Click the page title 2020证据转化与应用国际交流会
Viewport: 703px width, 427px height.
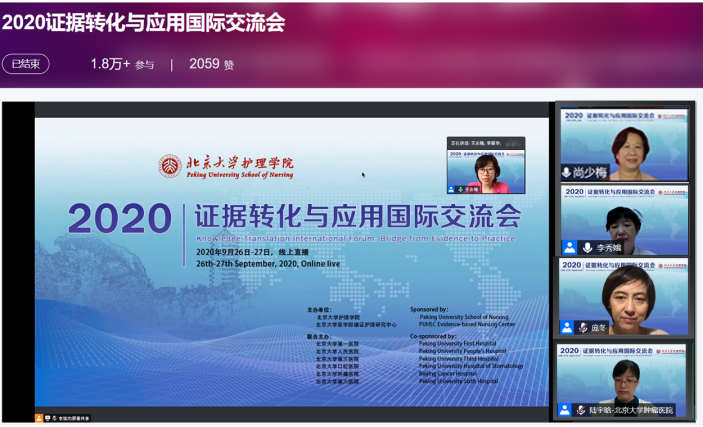tap(143, 22)
